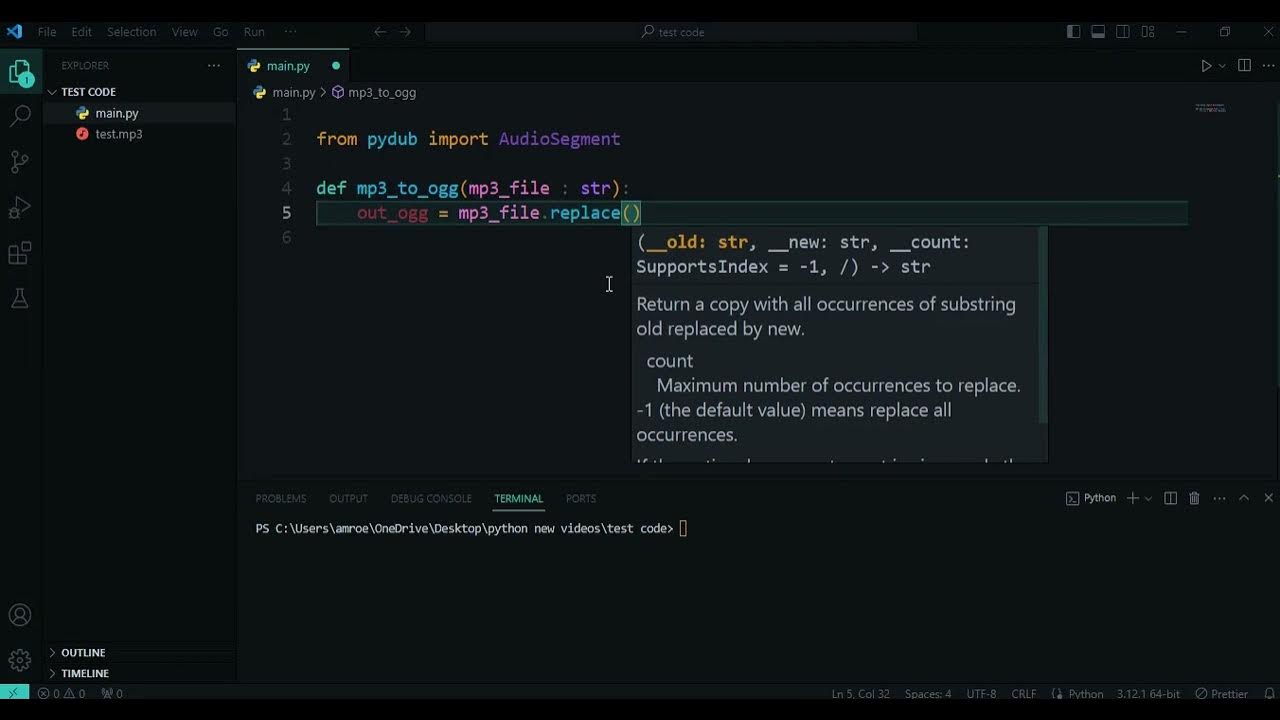Select interpreter 3.12.1 64-bit

point(1148,693)
